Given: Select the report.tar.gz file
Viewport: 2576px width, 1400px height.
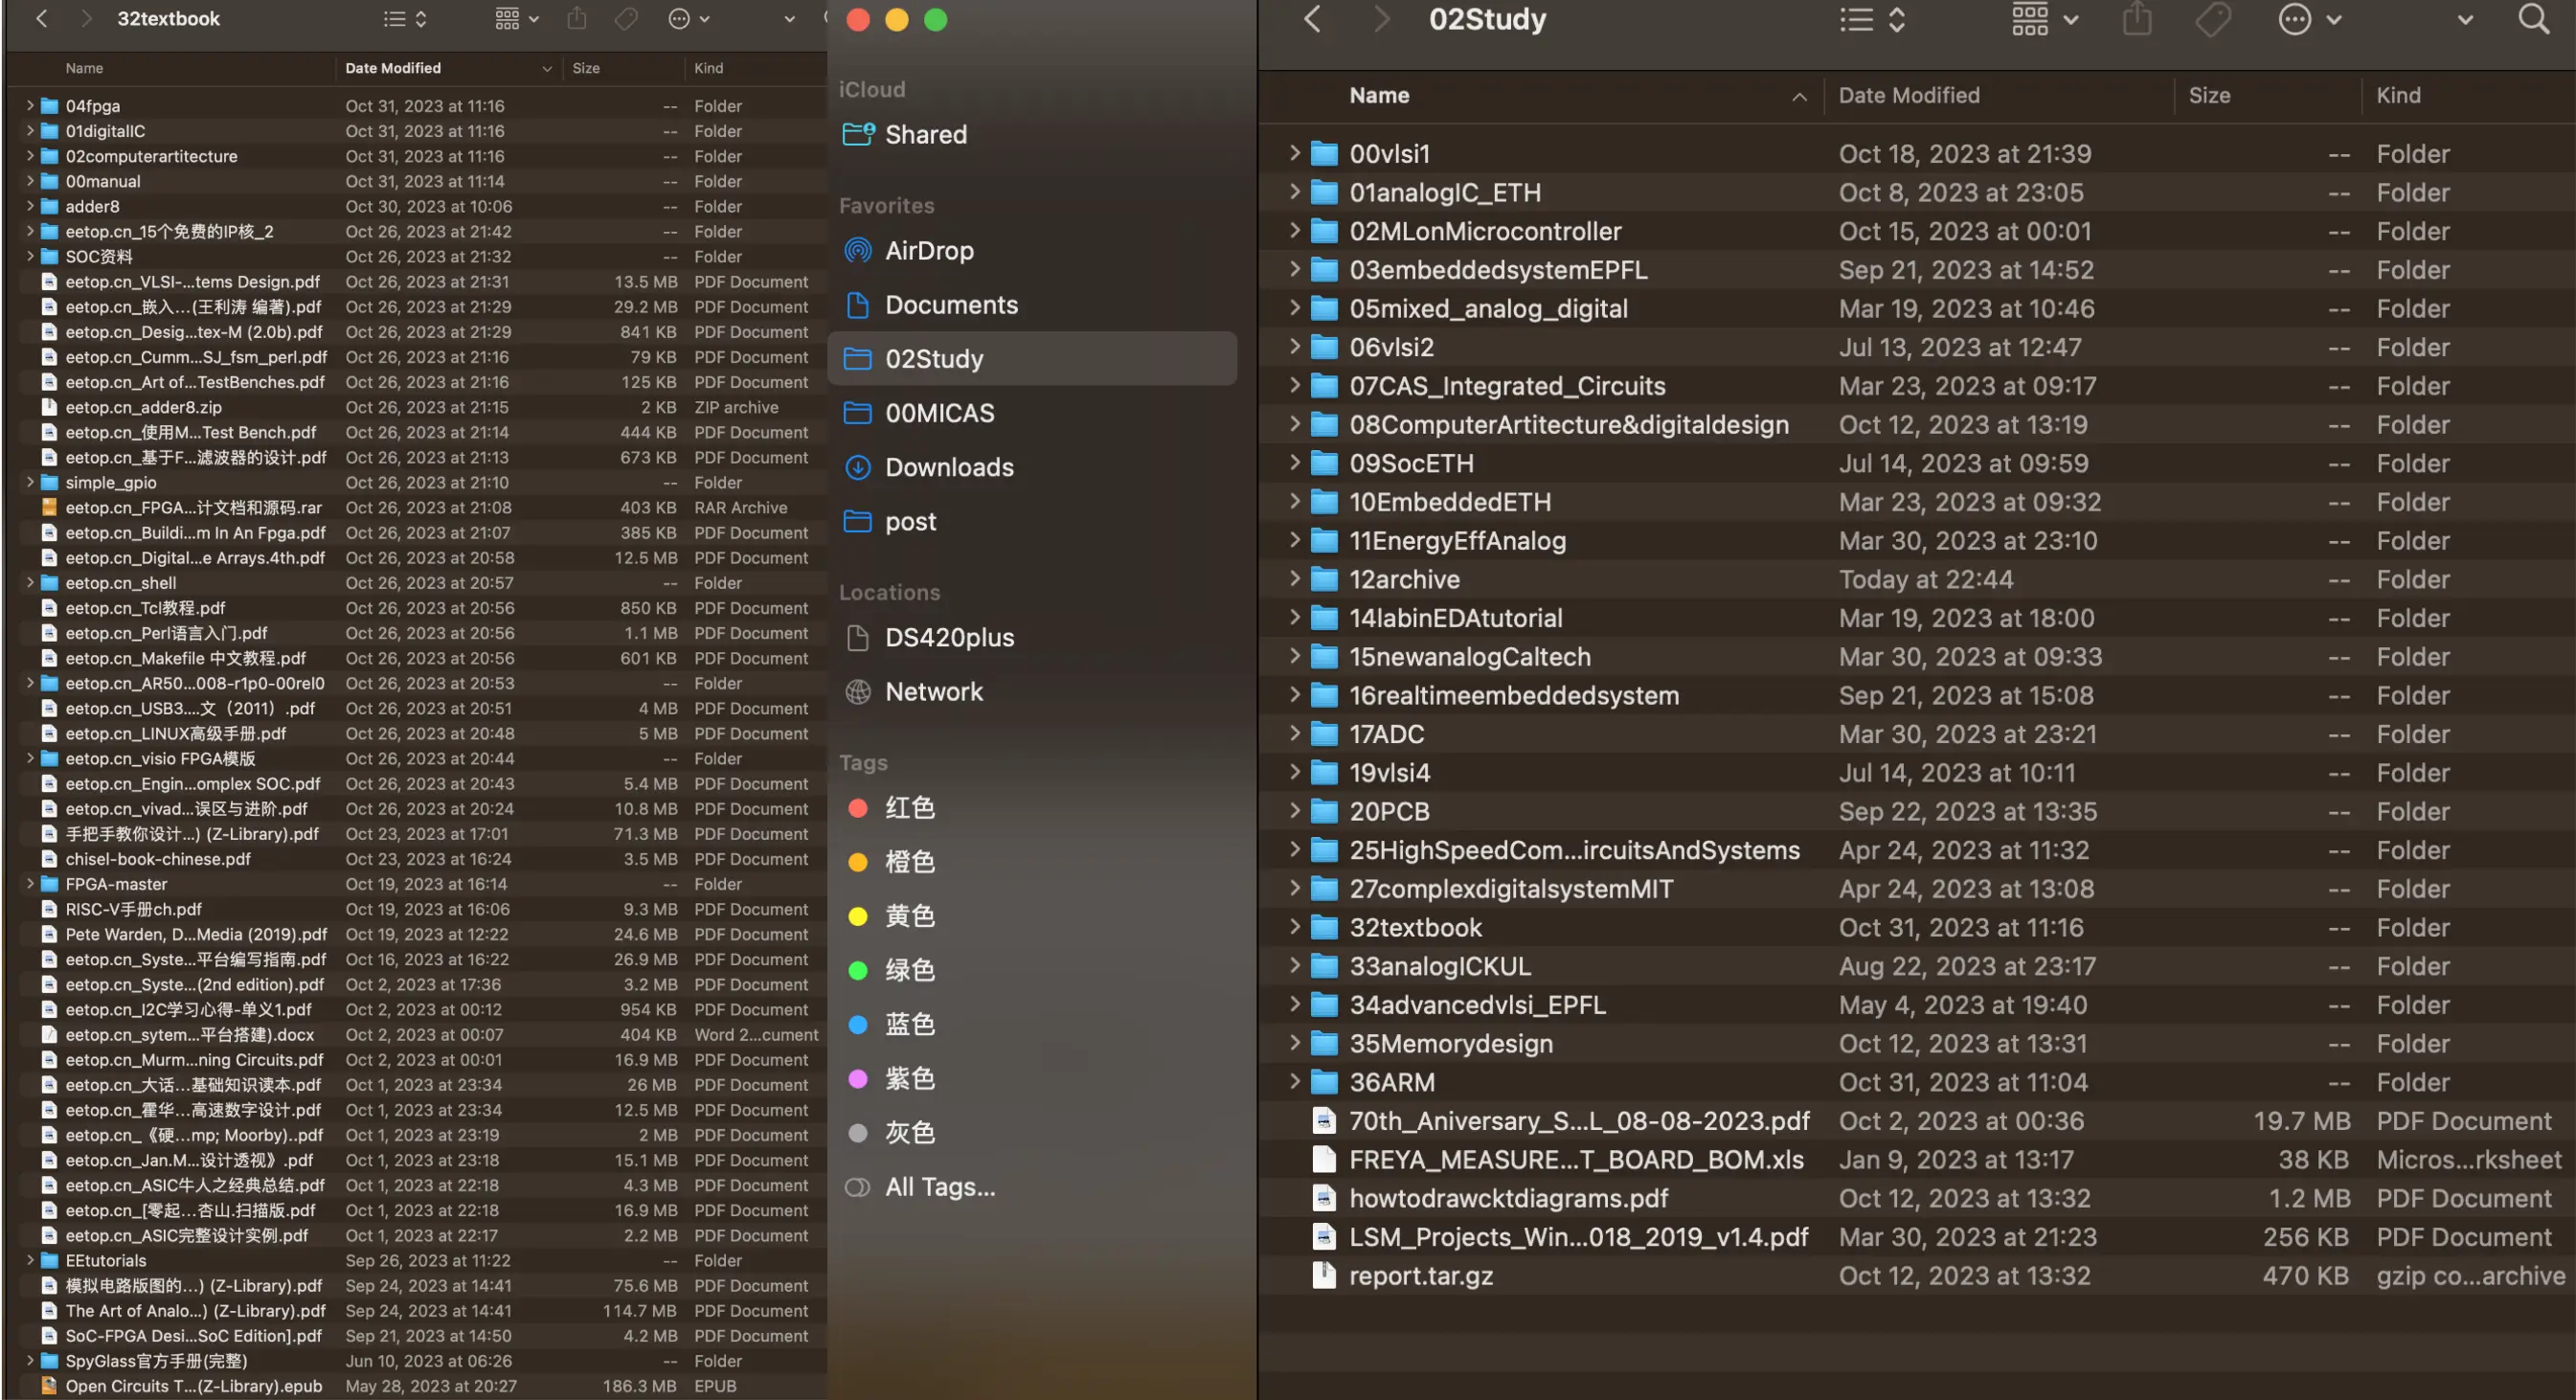Looking at the screenshot, I should 1420,1275.
